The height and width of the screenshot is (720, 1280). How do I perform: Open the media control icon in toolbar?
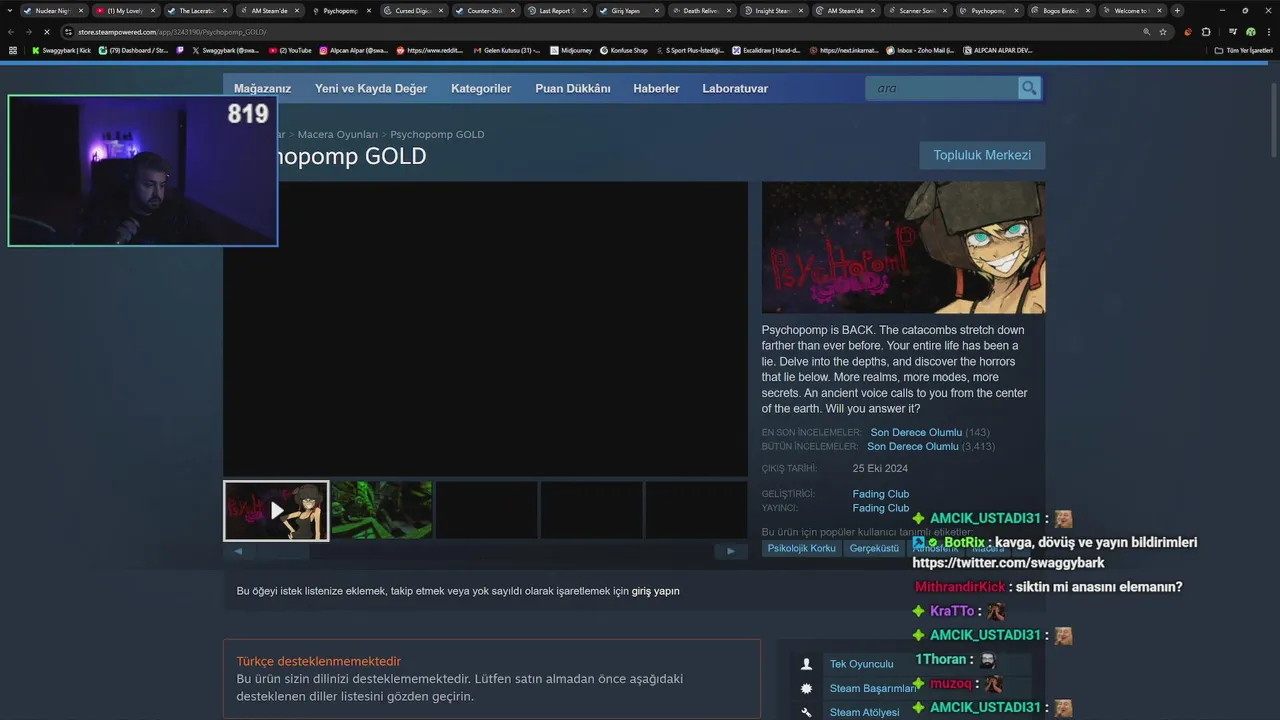pyautogui.click(x=1233, y=32)
